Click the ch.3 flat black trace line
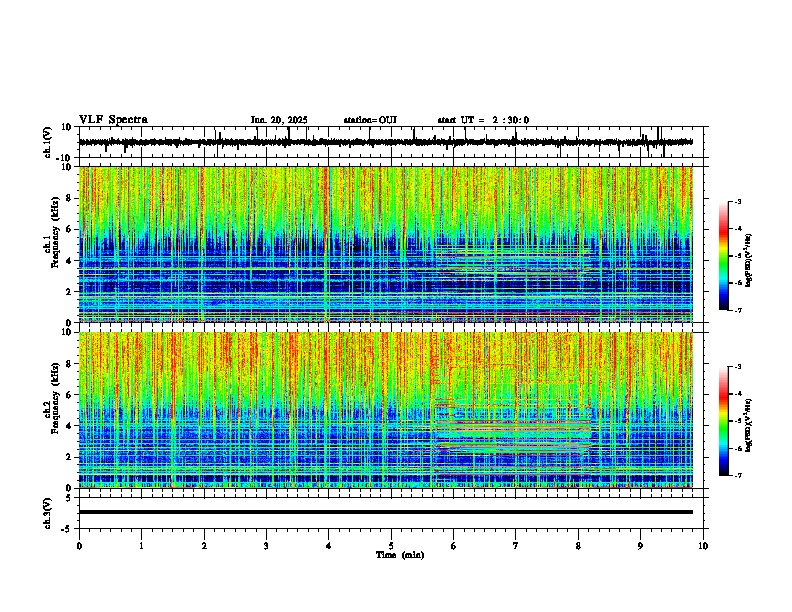792x612 pixels. point(386,512)
